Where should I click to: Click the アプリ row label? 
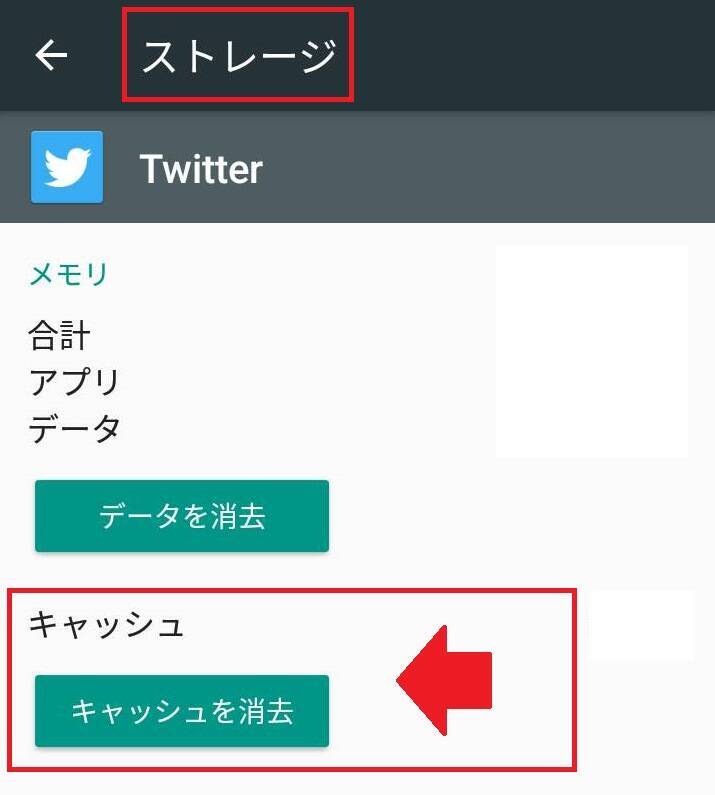tap(75, 382)
